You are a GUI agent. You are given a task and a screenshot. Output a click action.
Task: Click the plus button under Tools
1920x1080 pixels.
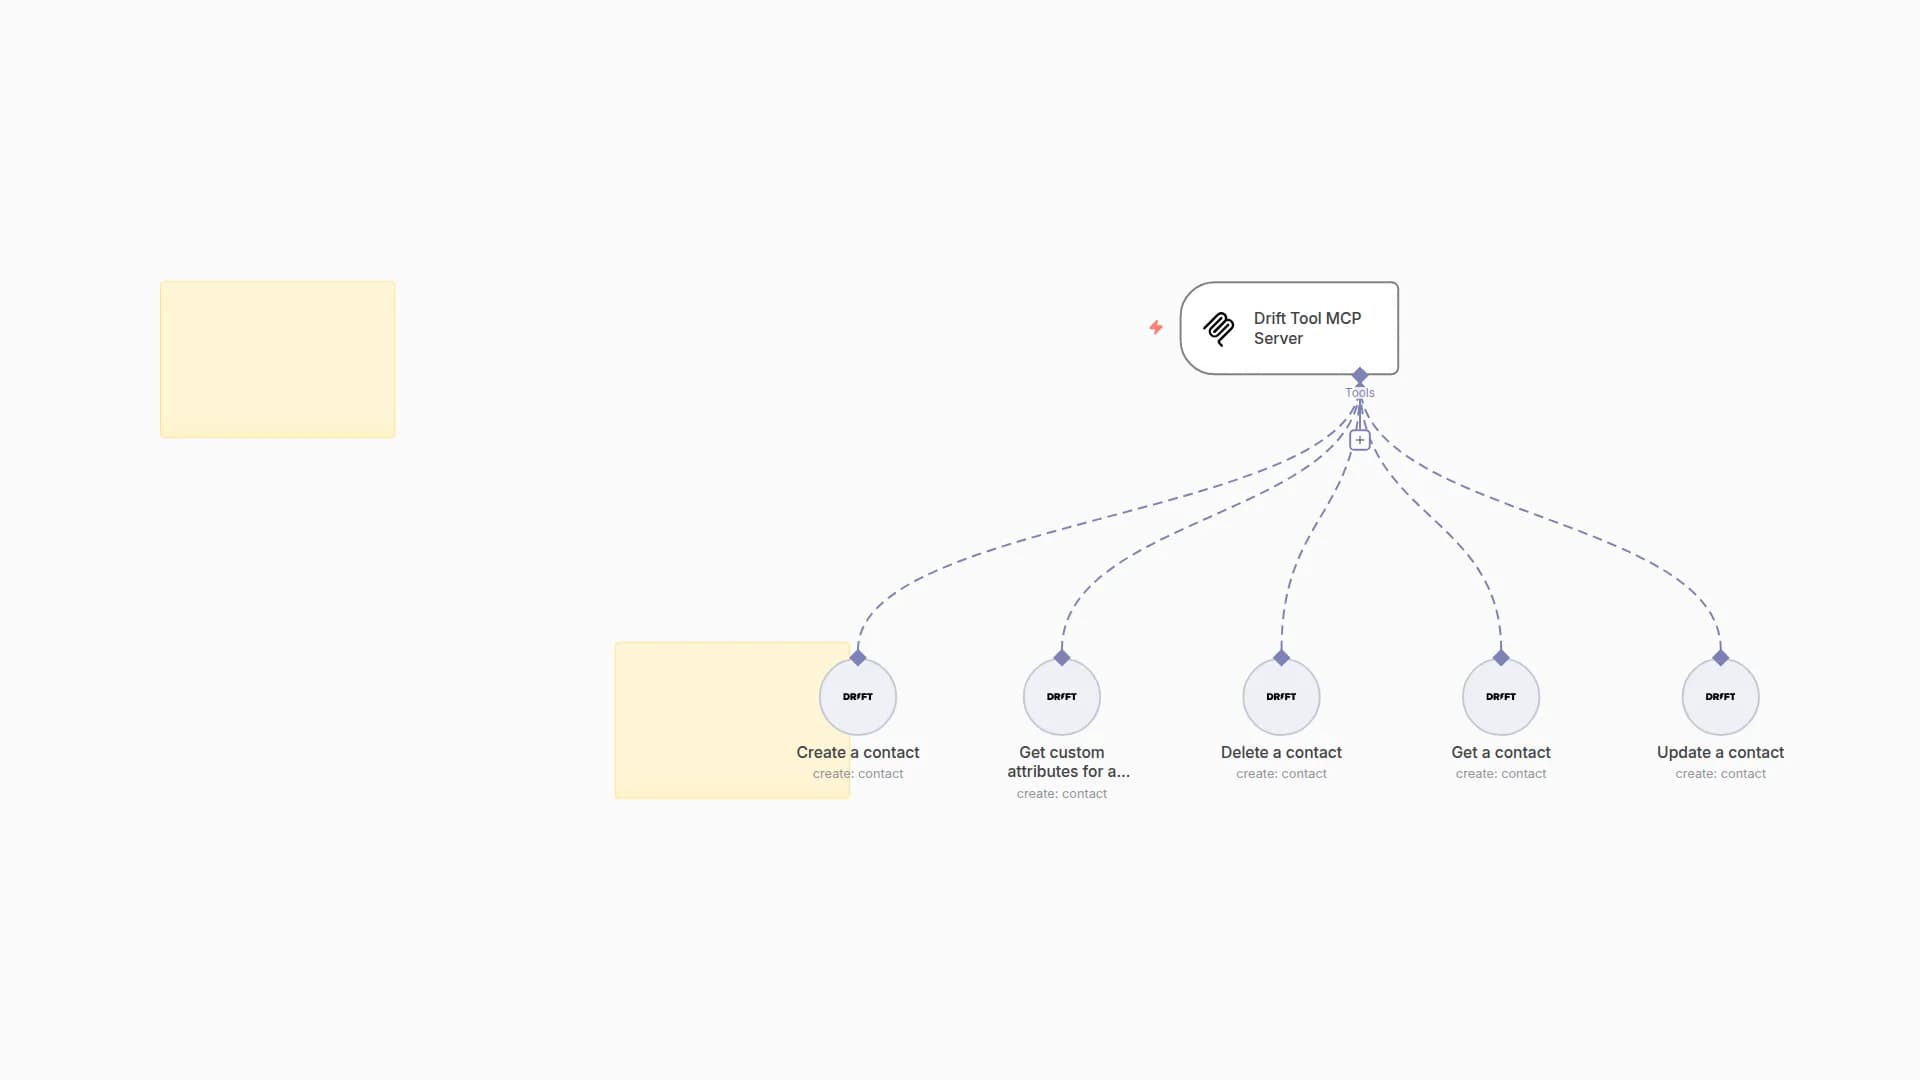1359,440
